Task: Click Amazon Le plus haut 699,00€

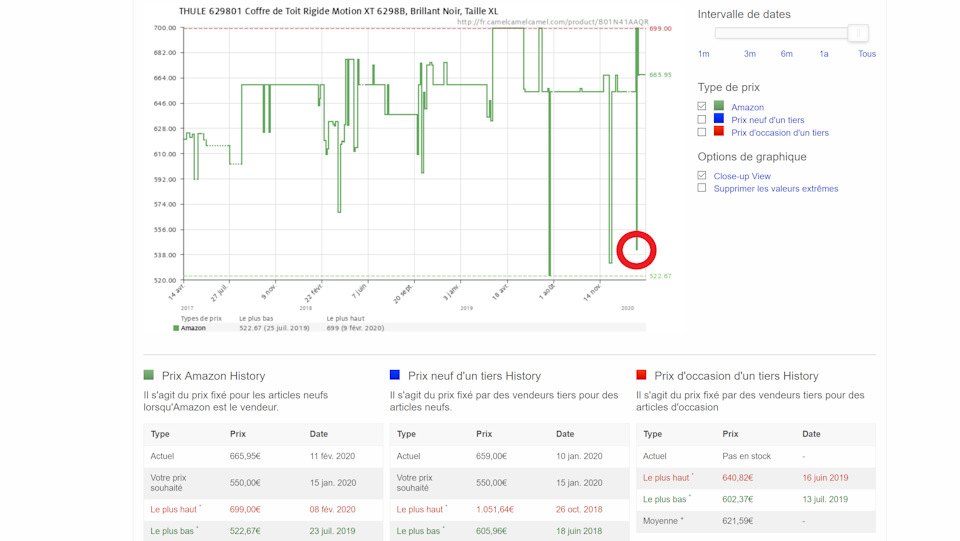Action: [x=245, y=509]
